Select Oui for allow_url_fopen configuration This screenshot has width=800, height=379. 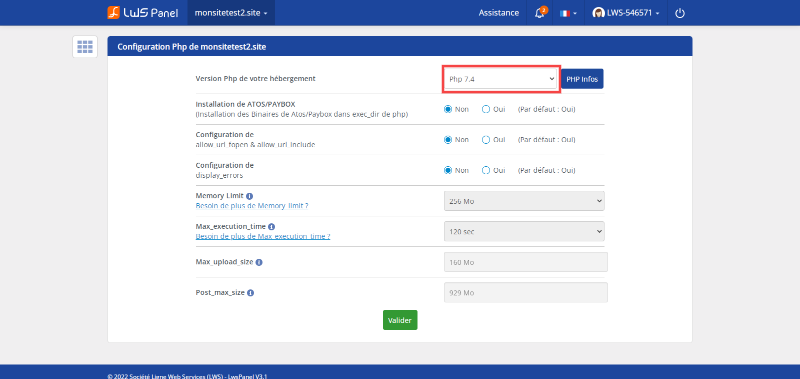point(486,140)
